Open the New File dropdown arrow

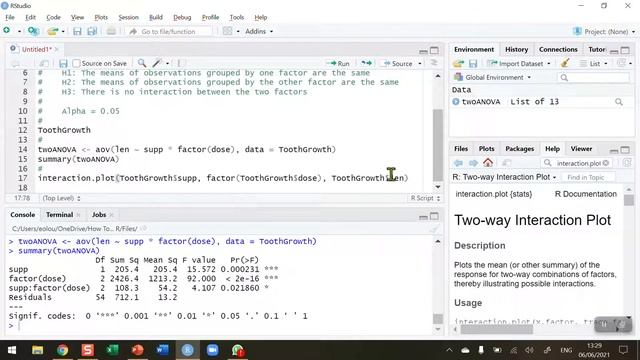pyautogui.click(x=19, y=31)
